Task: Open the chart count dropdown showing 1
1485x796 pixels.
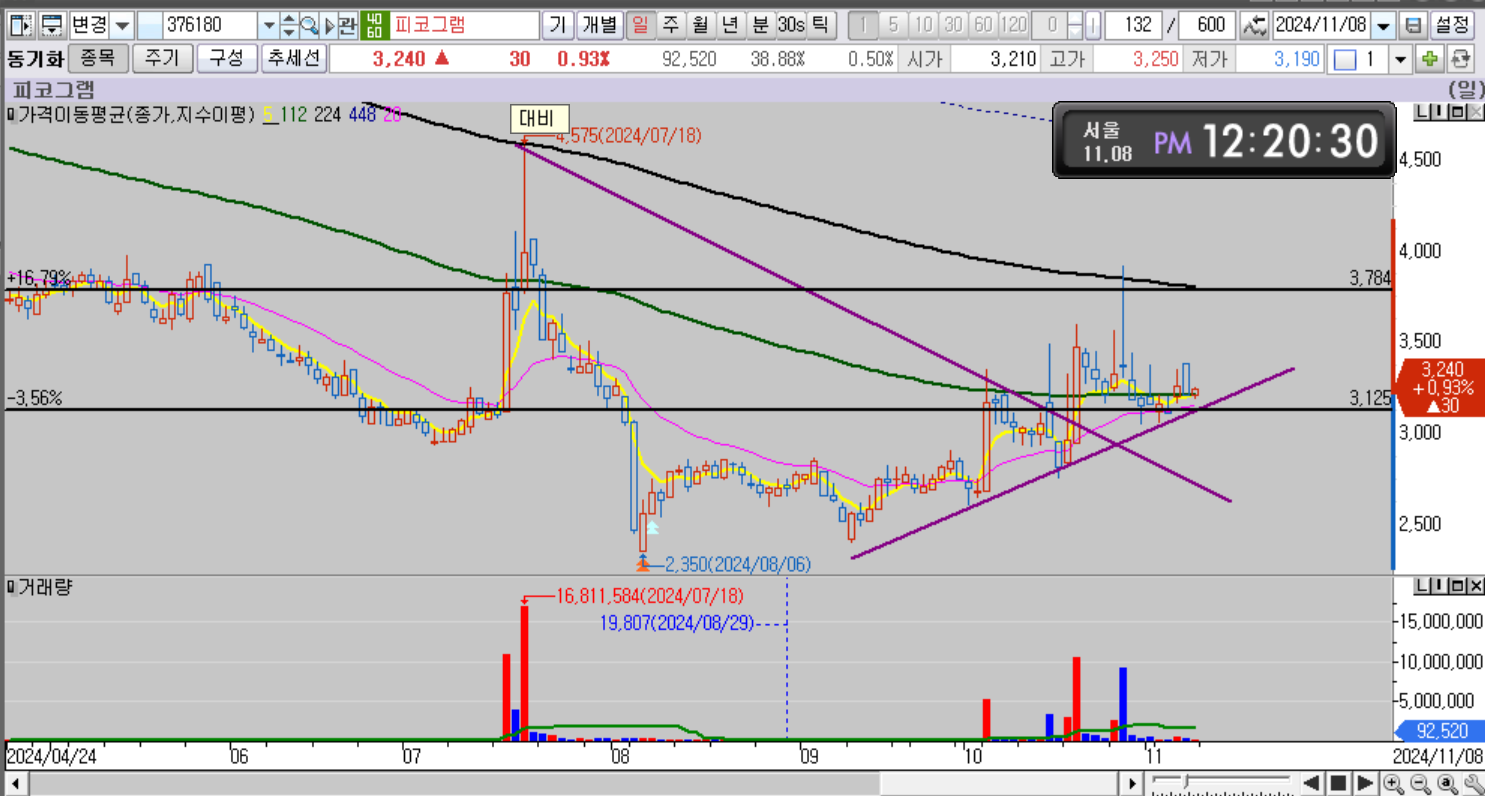Action: pos(1401,60)
